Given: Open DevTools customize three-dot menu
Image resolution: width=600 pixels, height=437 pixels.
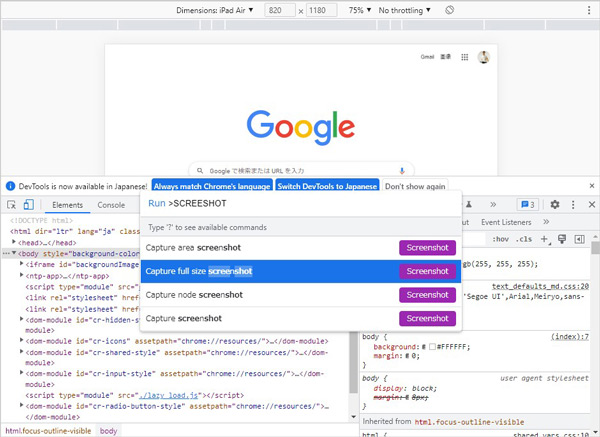Looking at the screenshot, I should pos(573,205).
